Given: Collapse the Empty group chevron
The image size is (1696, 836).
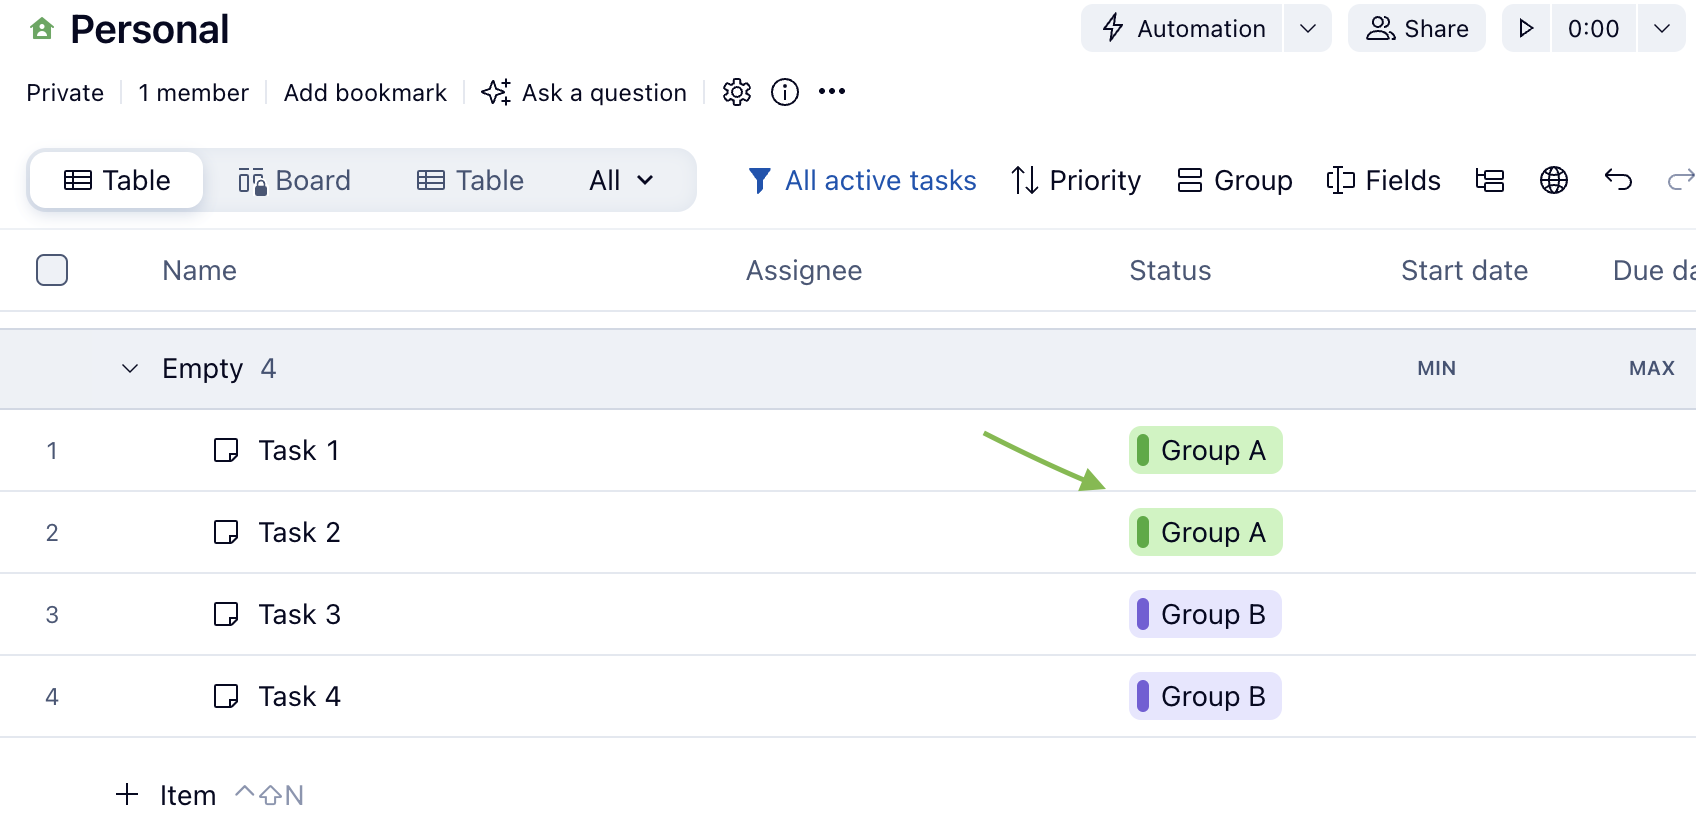Looking at the screenshot, I should tap(130, 369).
